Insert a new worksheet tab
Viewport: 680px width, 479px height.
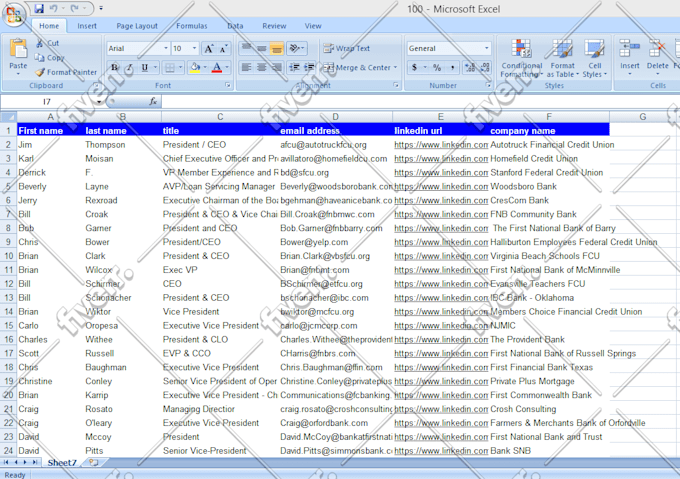pos(94,463)
